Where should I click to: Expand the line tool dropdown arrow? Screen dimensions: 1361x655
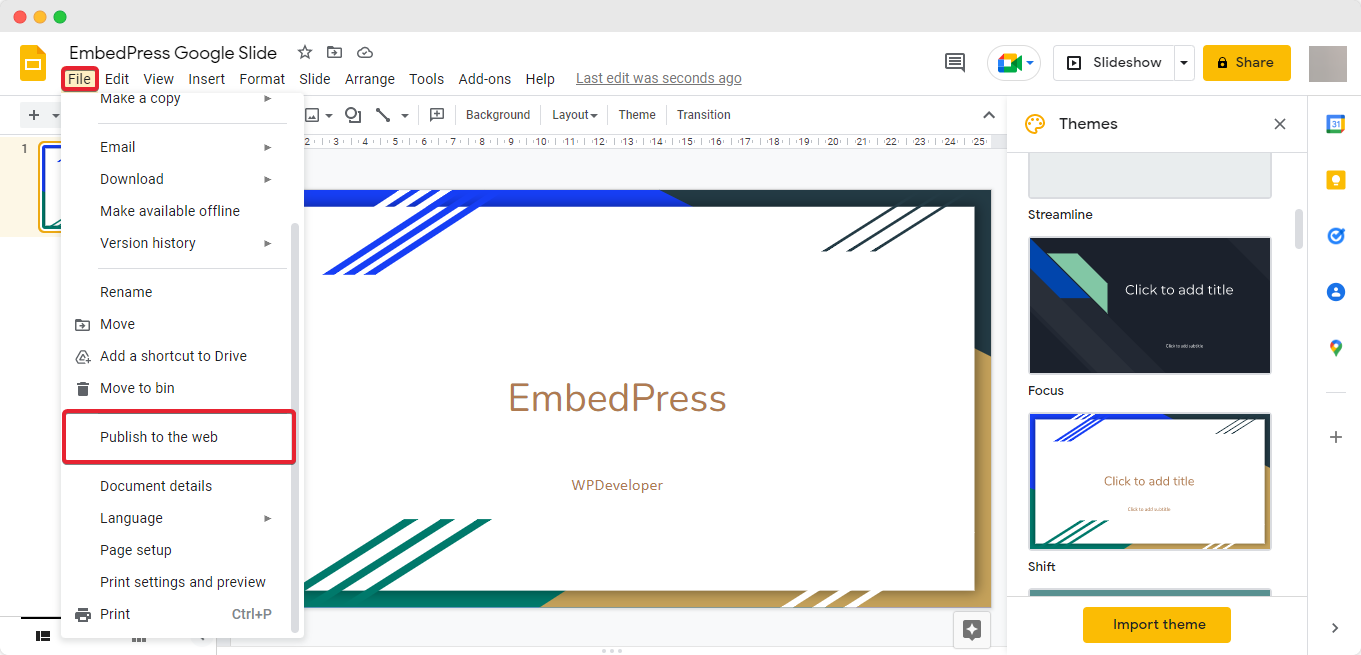click(404, 115)
